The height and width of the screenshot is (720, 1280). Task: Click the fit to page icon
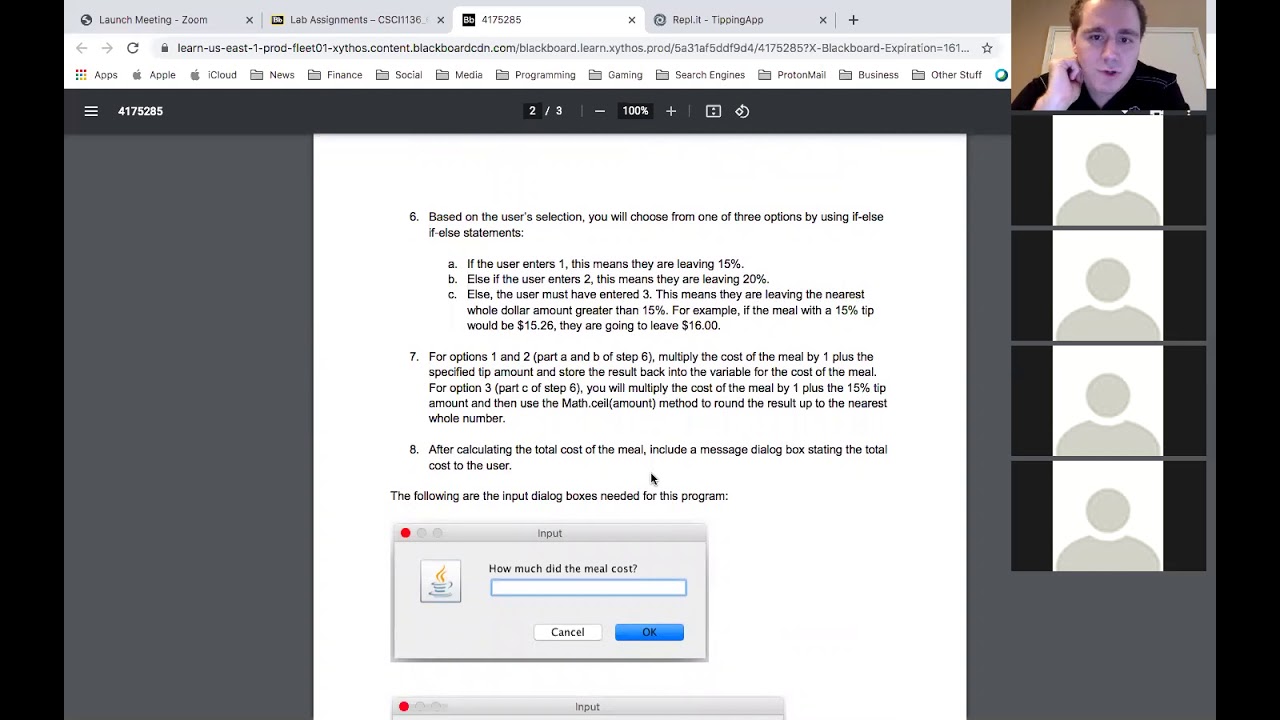713,111
